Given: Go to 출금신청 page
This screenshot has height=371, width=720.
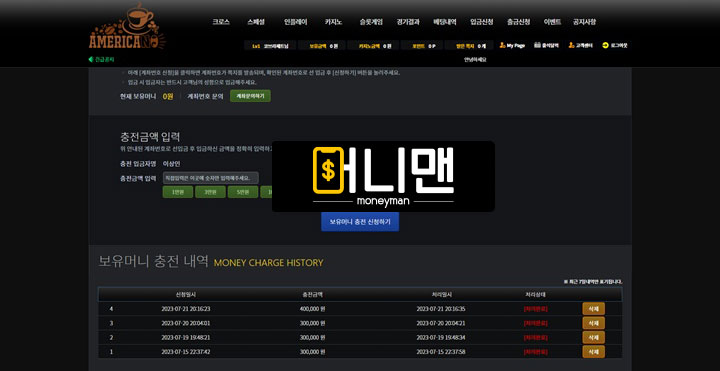Looking at the screenshot, I should pyautogui.click(x=518, y=22).
